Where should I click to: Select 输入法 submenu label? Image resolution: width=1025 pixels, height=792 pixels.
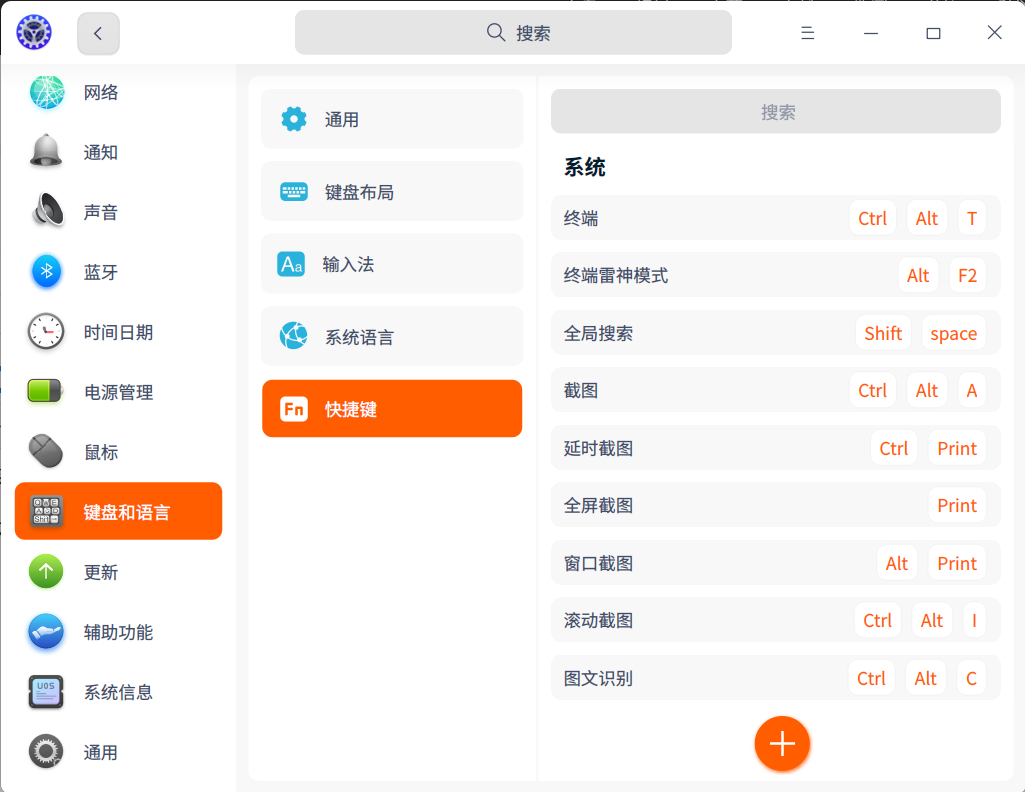tap(348, 264)
